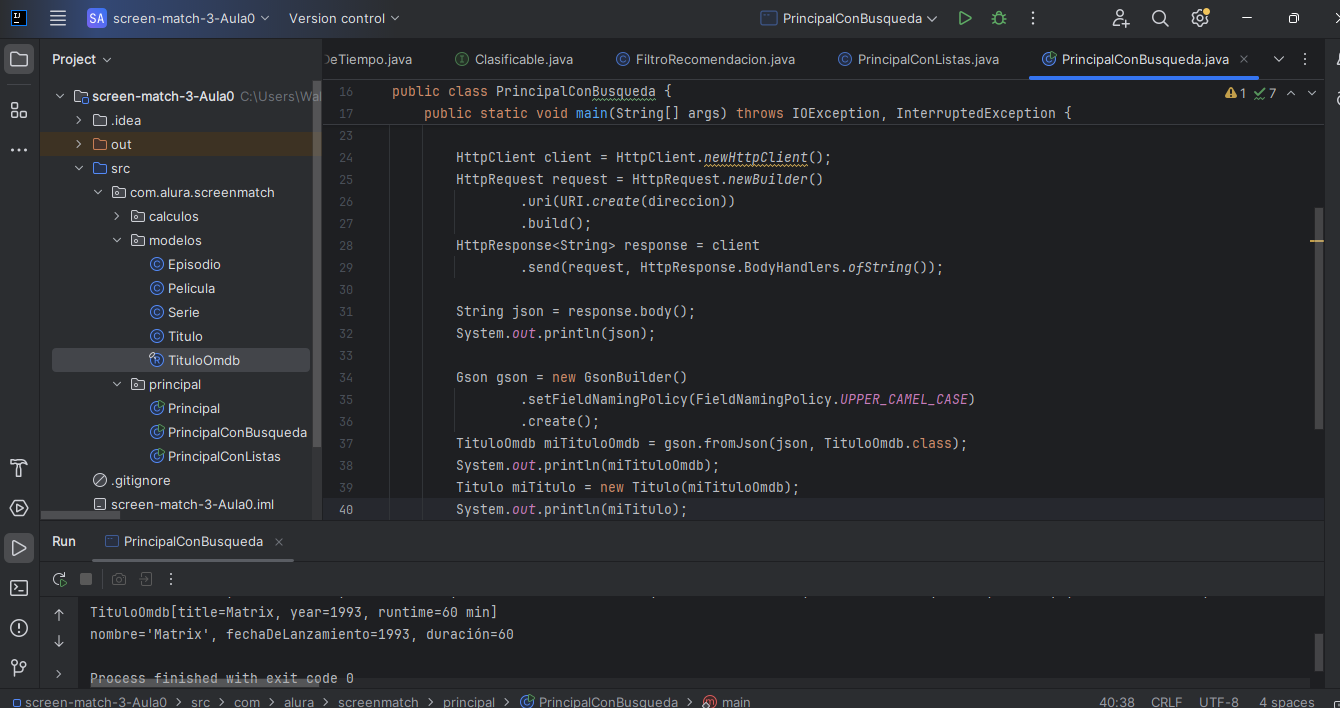Open Git version control tool window icon
This screenshot has height=708, width=1340.
tap(18, 667)
